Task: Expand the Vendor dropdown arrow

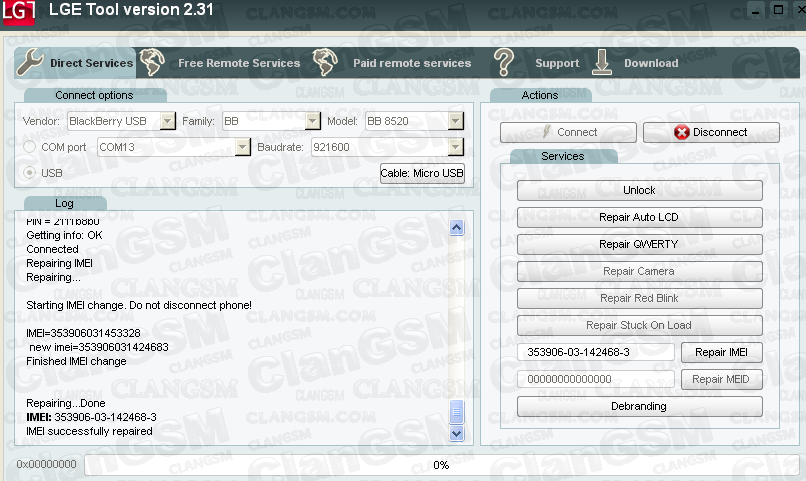Action: point(168,121)
